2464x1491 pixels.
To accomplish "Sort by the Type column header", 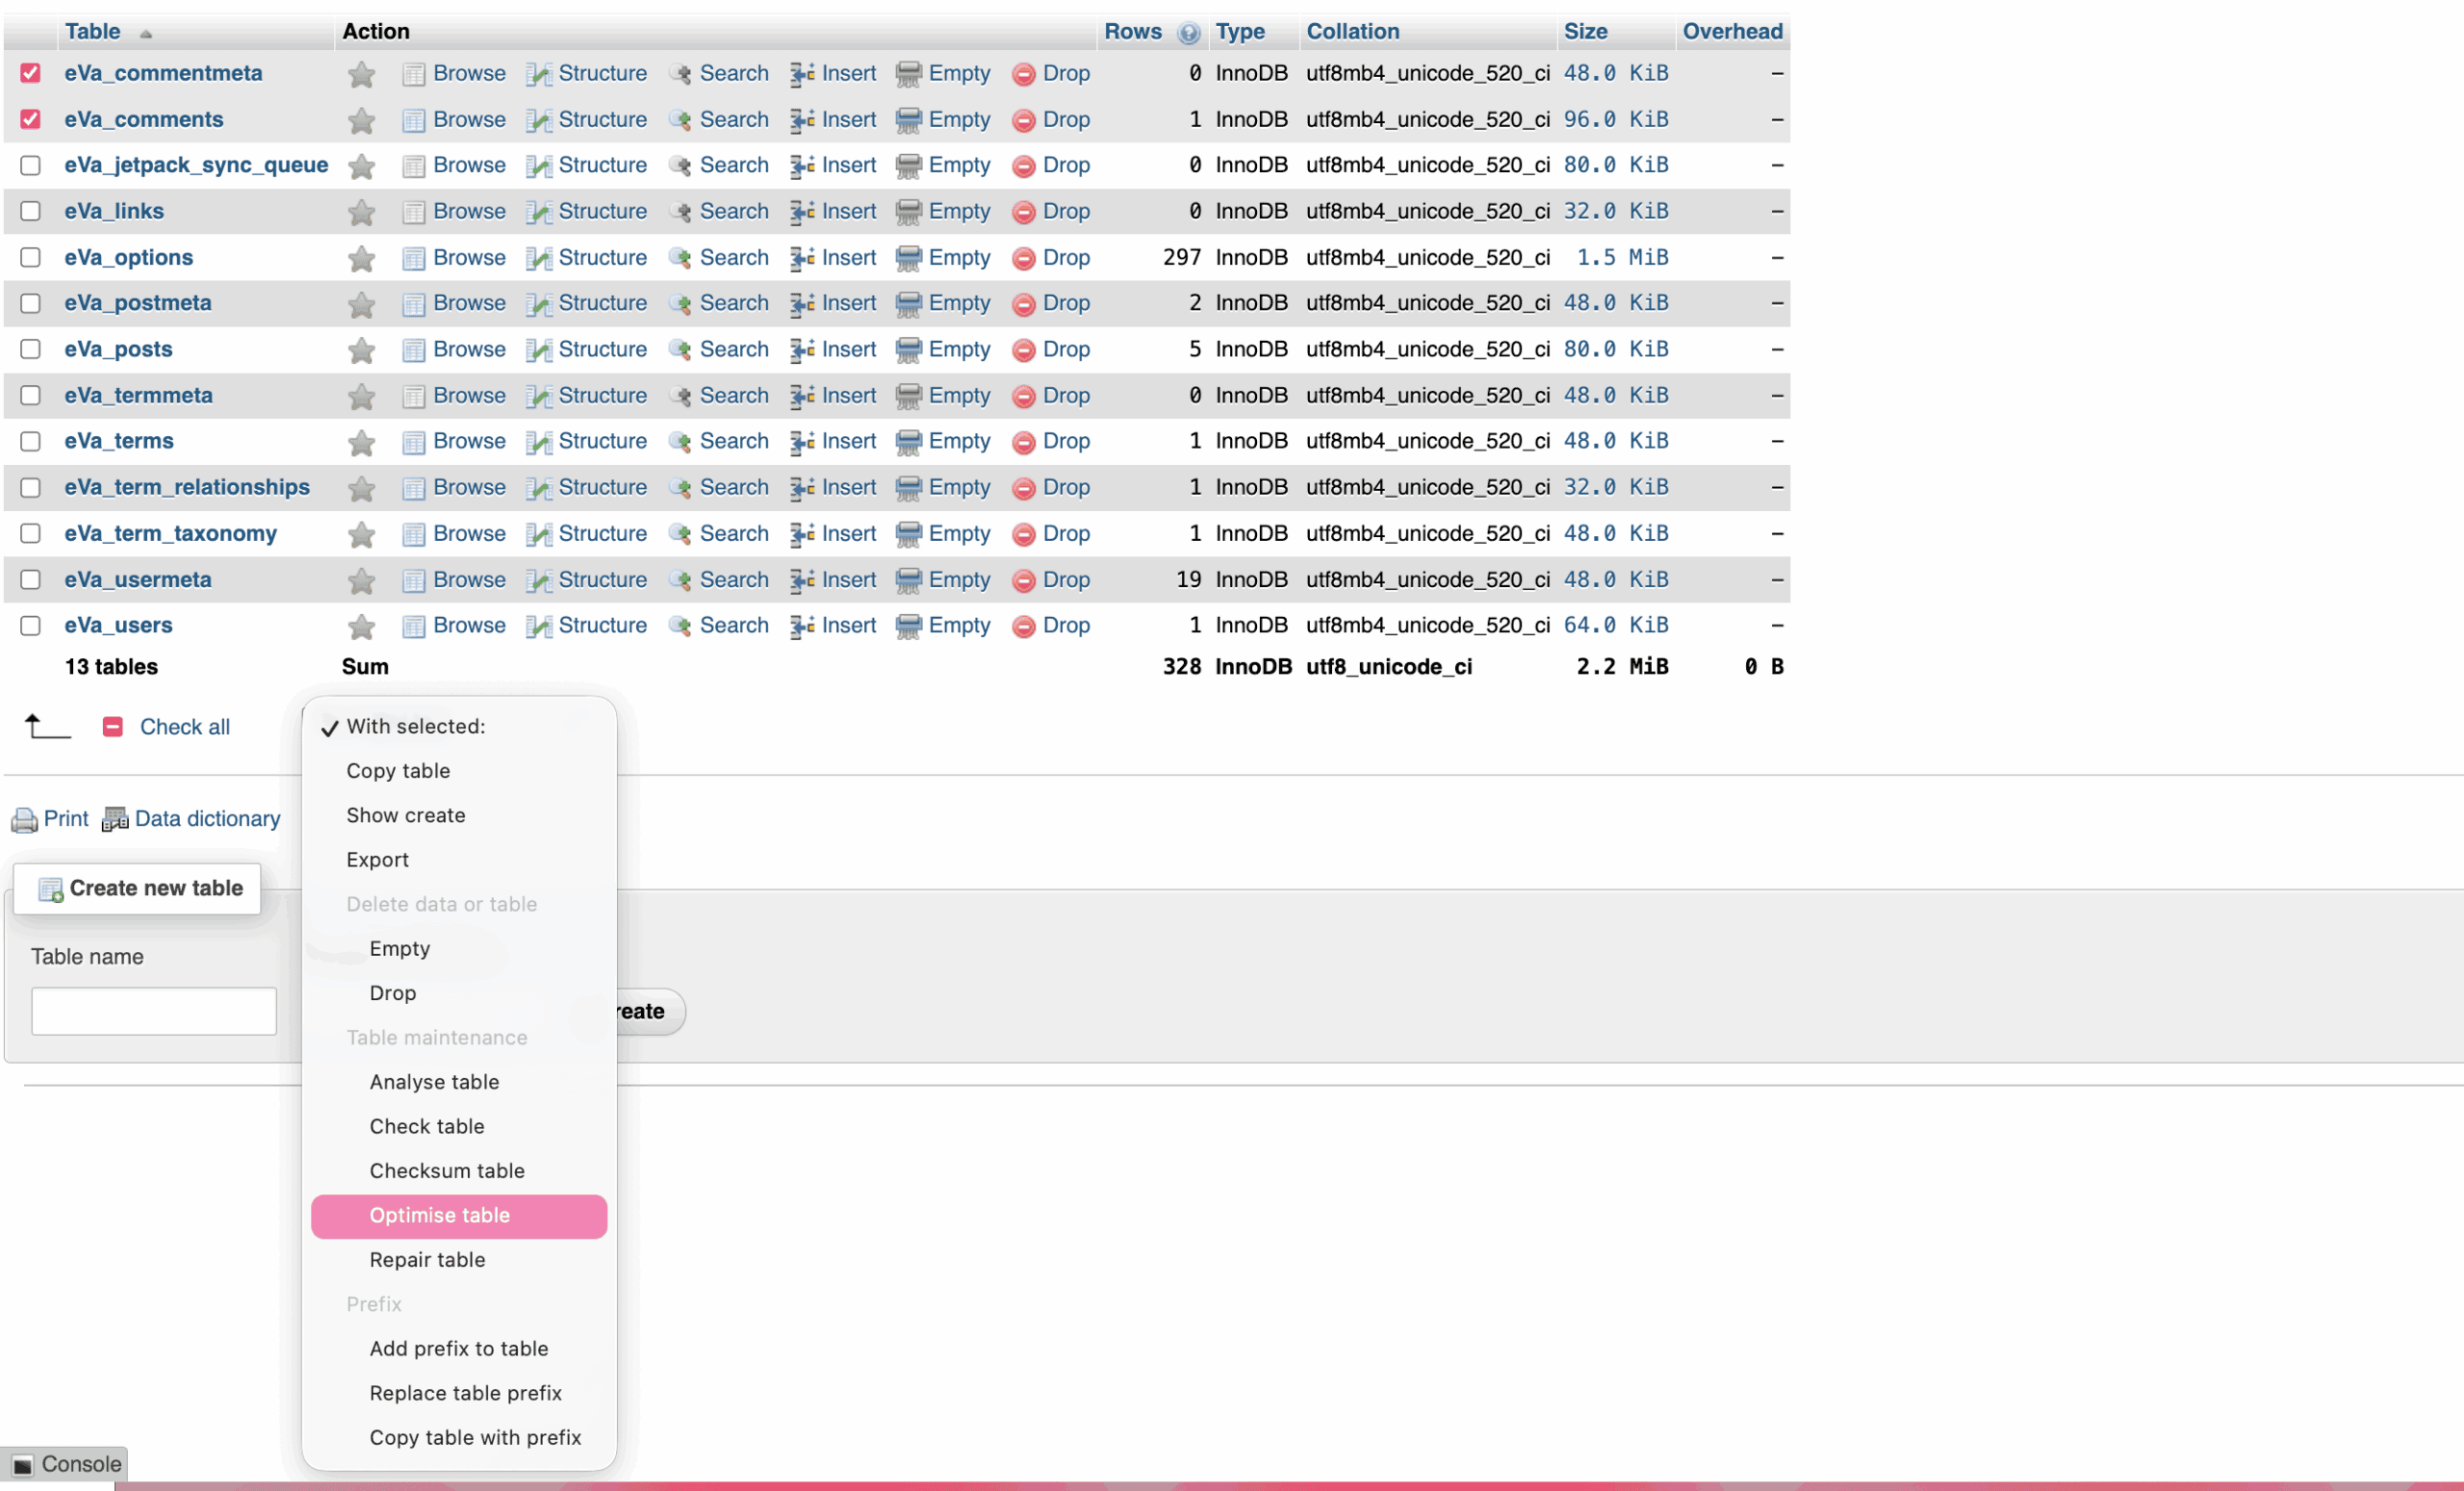I will [x=1240, y=32].
